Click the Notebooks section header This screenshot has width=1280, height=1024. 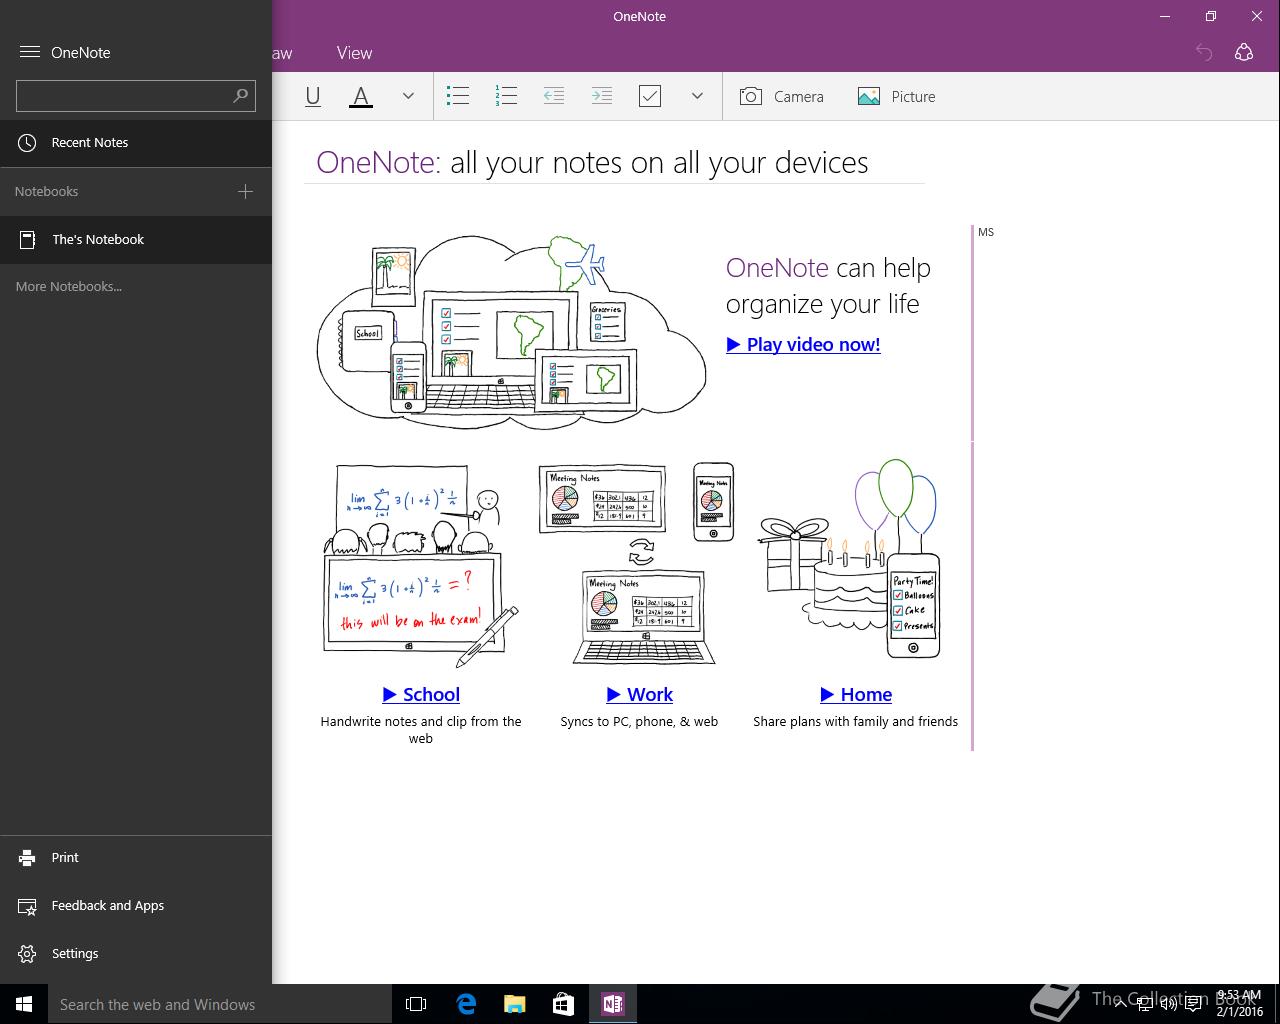47,191
